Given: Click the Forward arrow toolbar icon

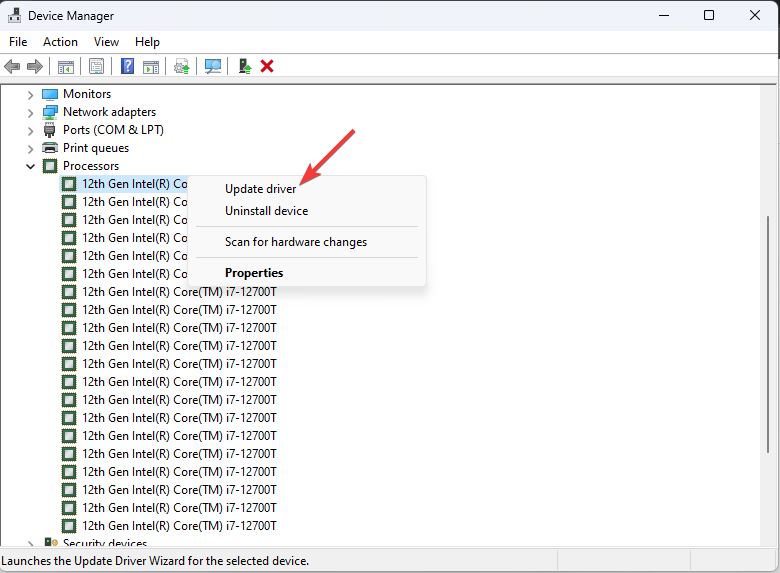Looking at the screenshot, I should (35, 66).
